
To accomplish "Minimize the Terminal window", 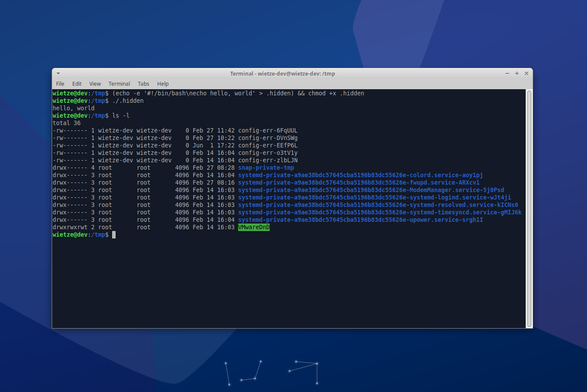I will [x=507, y=73].
